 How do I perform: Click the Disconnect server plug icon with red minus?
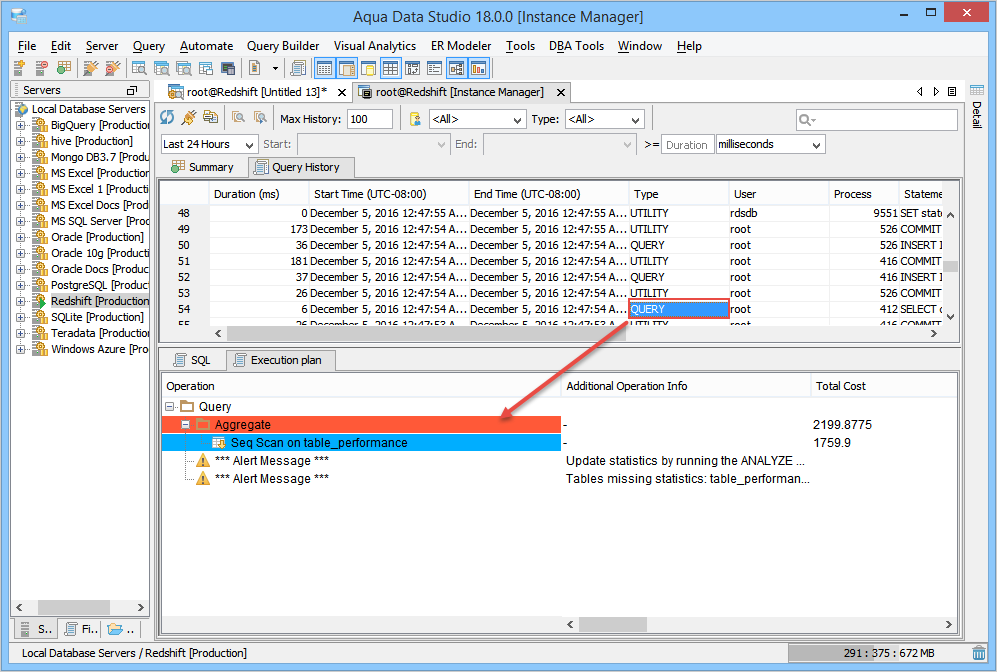[x=113, y=68]
